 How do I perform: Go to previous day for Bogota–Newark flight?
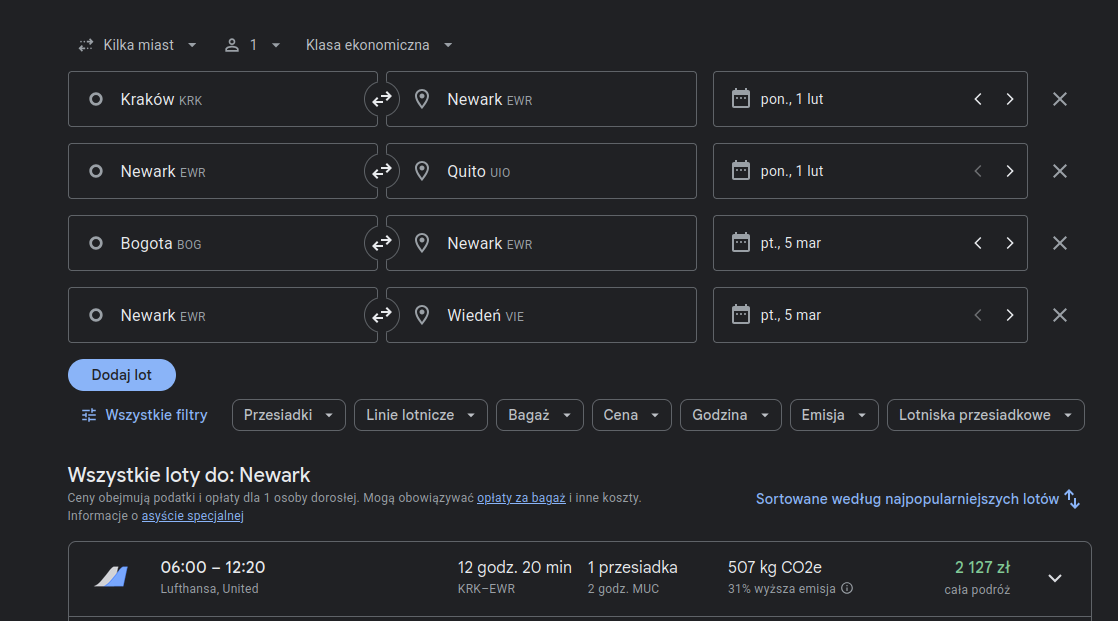978,243
